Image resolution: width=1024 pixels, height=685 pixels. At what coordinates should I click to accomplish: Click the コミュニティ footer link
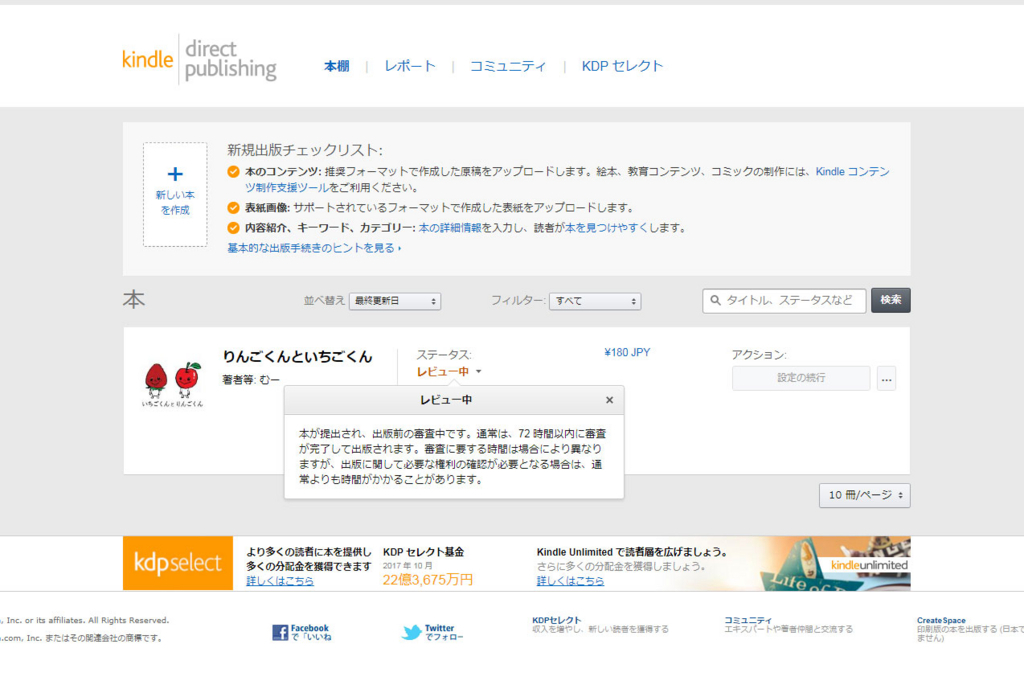click(x=748, y=620)
